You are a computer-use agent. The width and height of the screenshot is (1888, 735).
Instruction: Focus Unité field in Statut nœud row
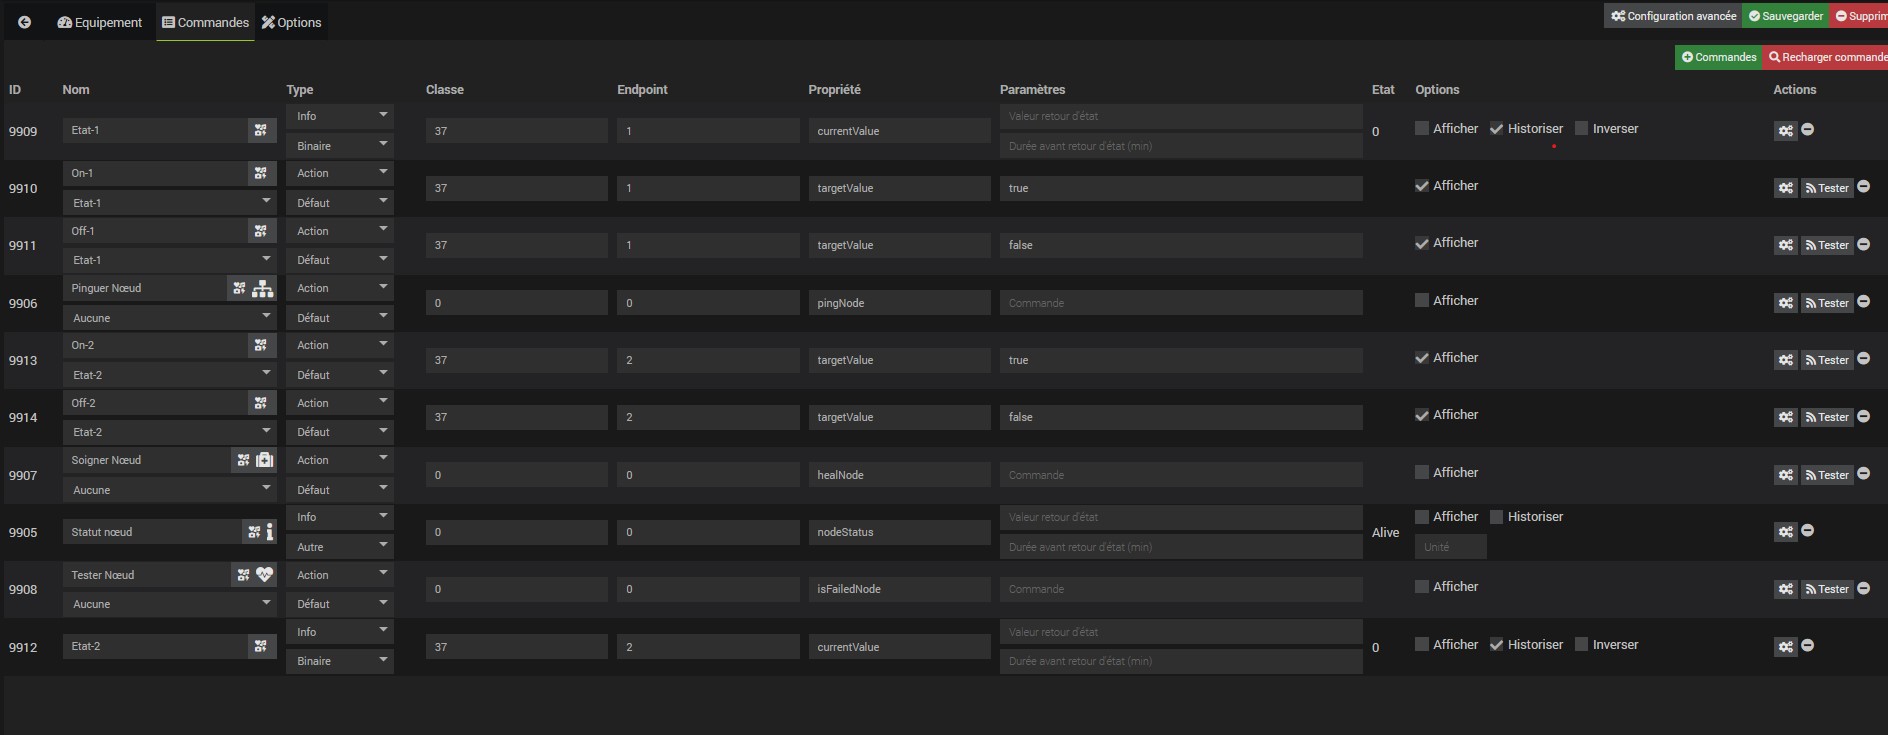[1450, 547]
